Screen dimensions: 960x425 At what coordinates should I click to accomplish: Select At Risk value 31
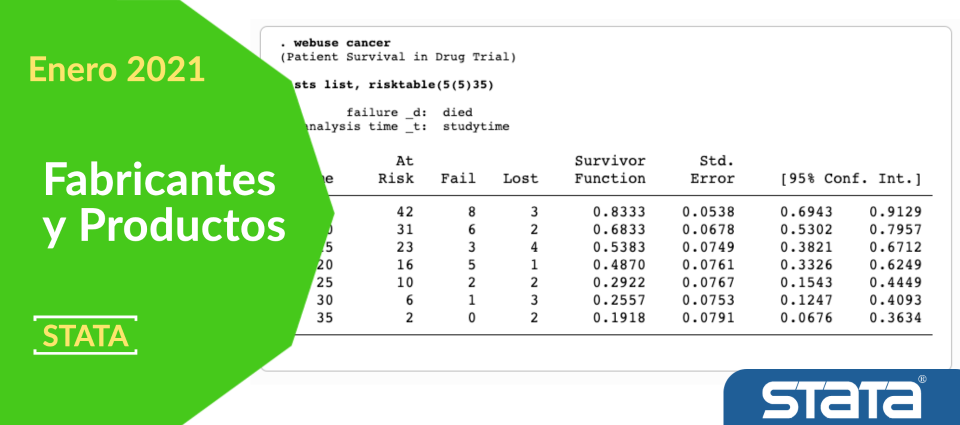point(405,230)
